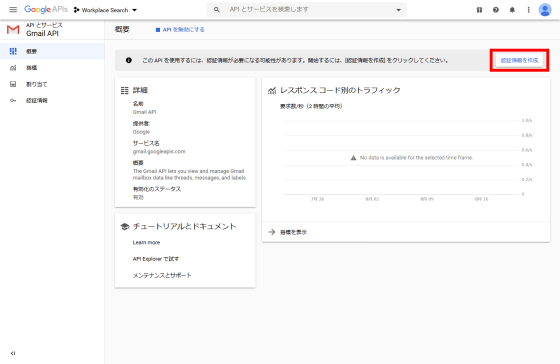
Task: Select the 認証情報 credentials sidebar item
Action: [52, 100]
